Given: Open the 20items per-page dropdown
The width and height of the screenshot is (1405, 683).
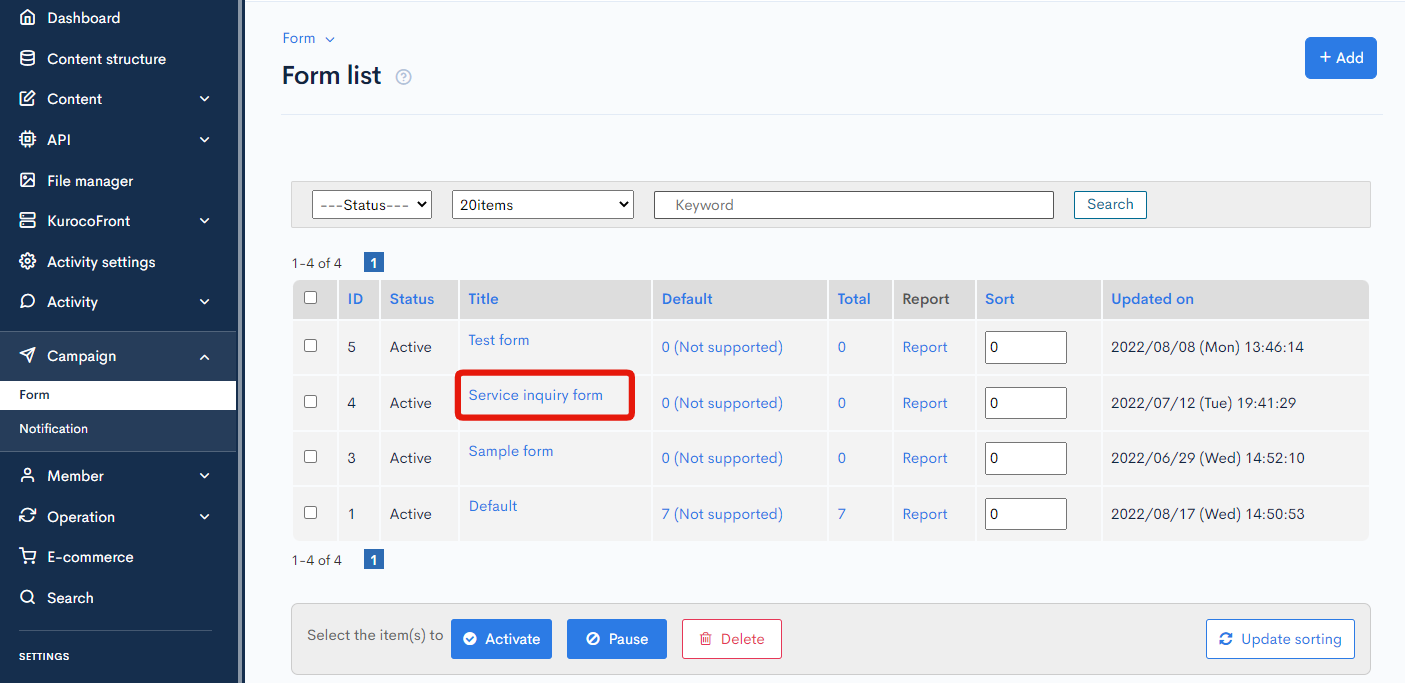Looking at the screenshot, I should (543, 204).
